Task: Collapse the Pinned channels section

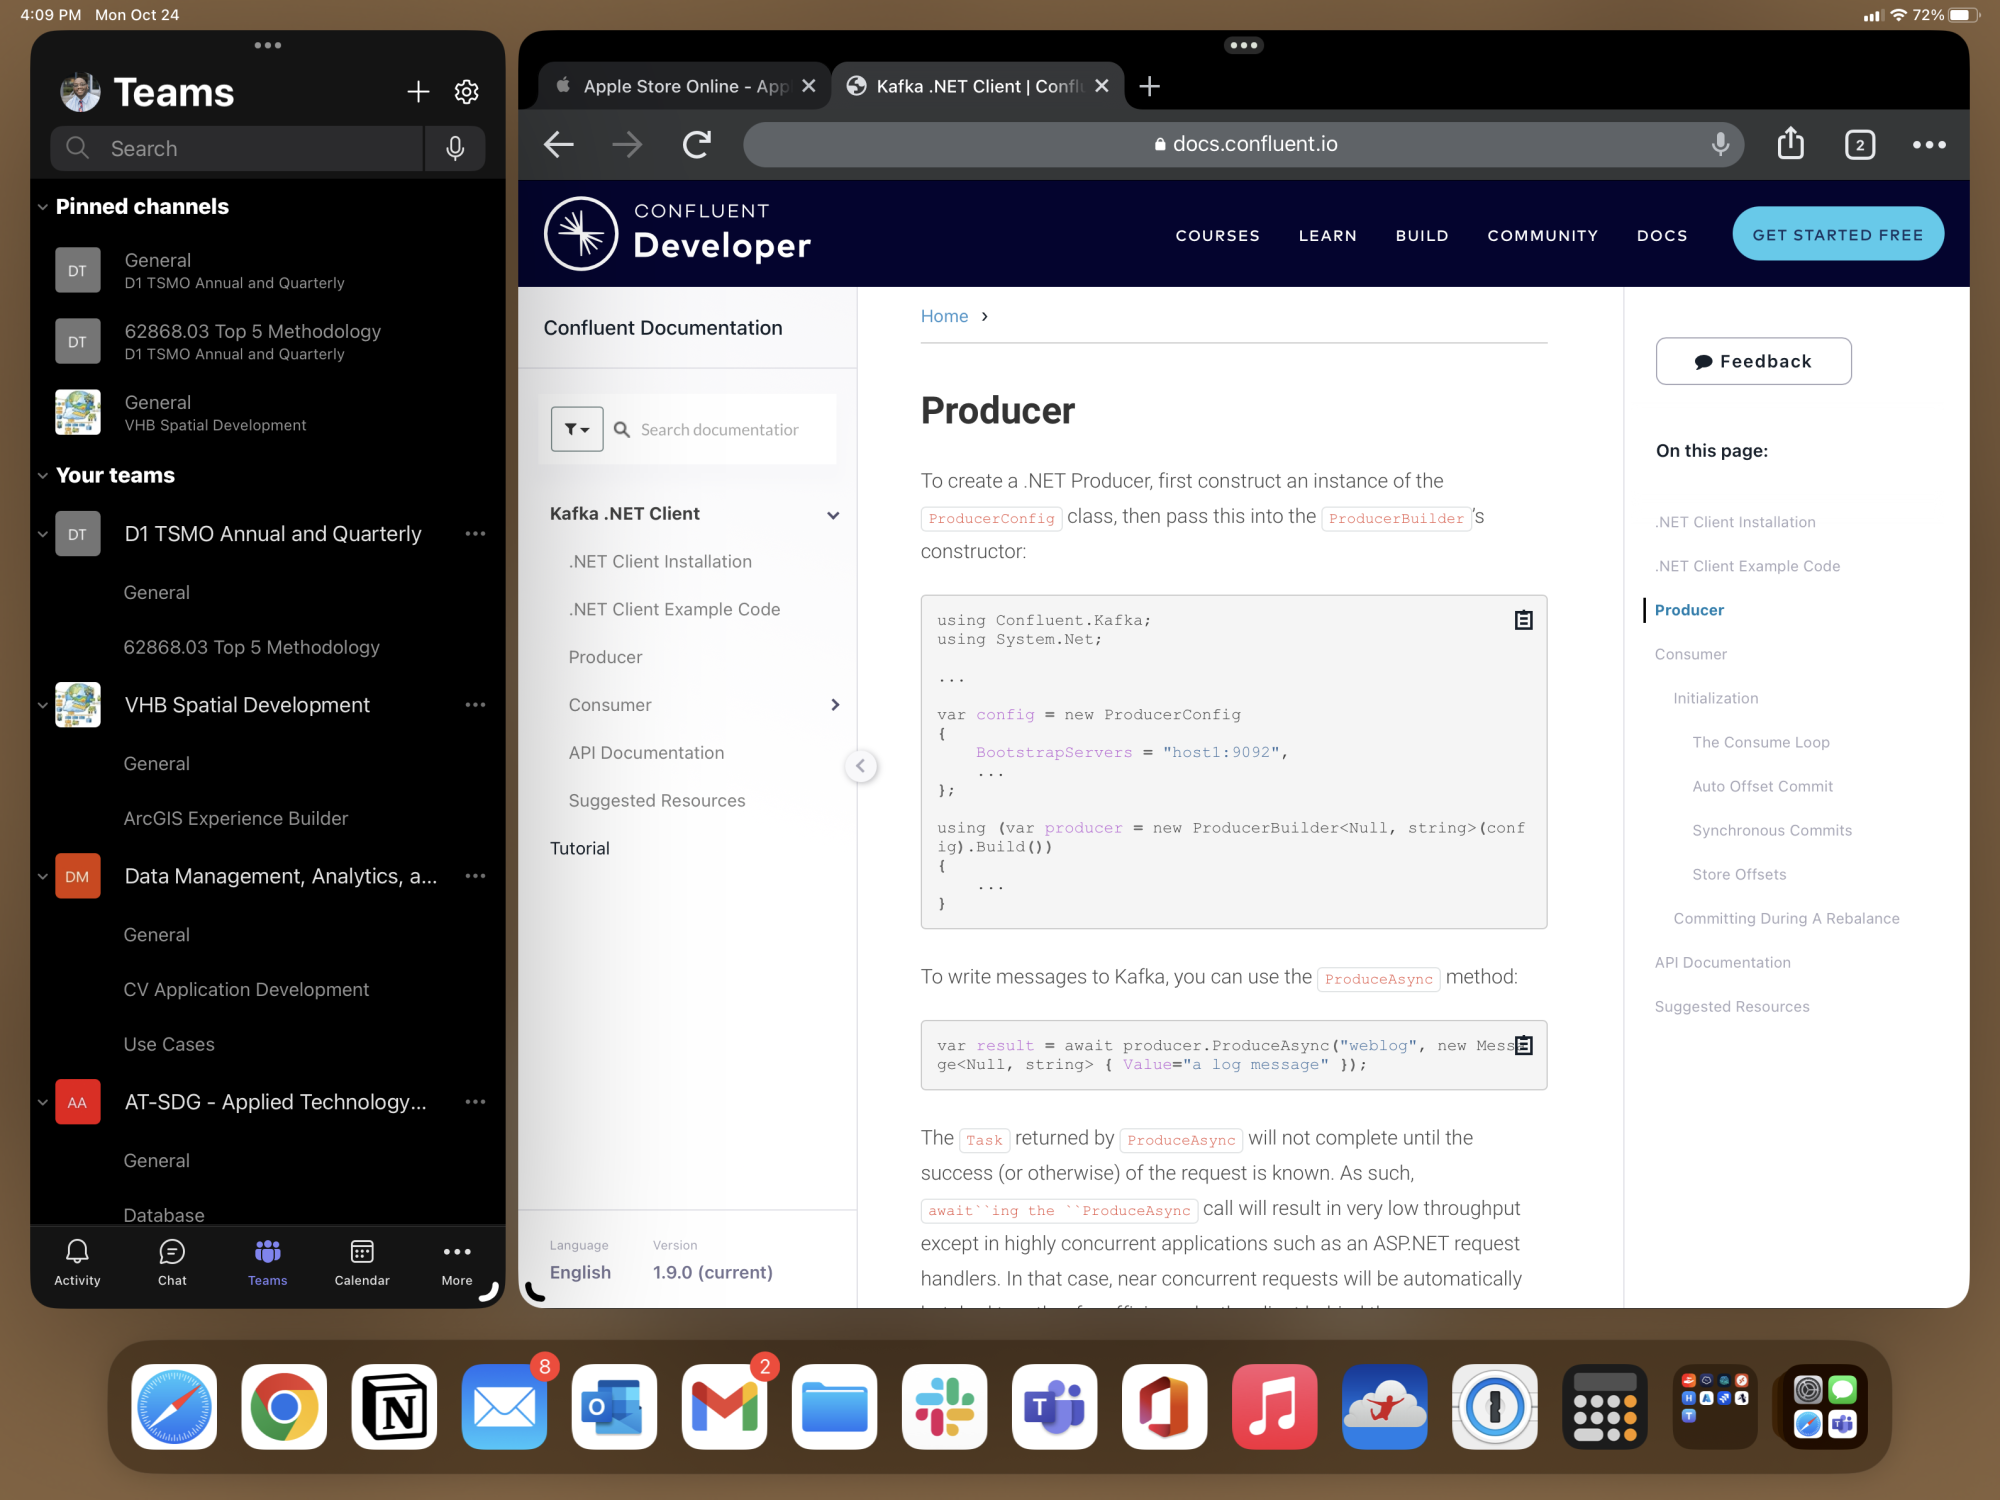Action: [42, 207]
